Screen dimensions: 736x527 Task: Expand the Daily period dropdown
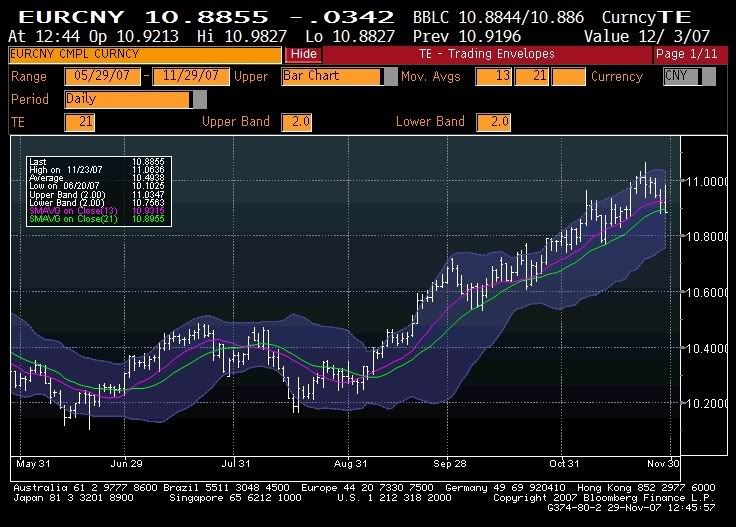(x=199, y=99)
